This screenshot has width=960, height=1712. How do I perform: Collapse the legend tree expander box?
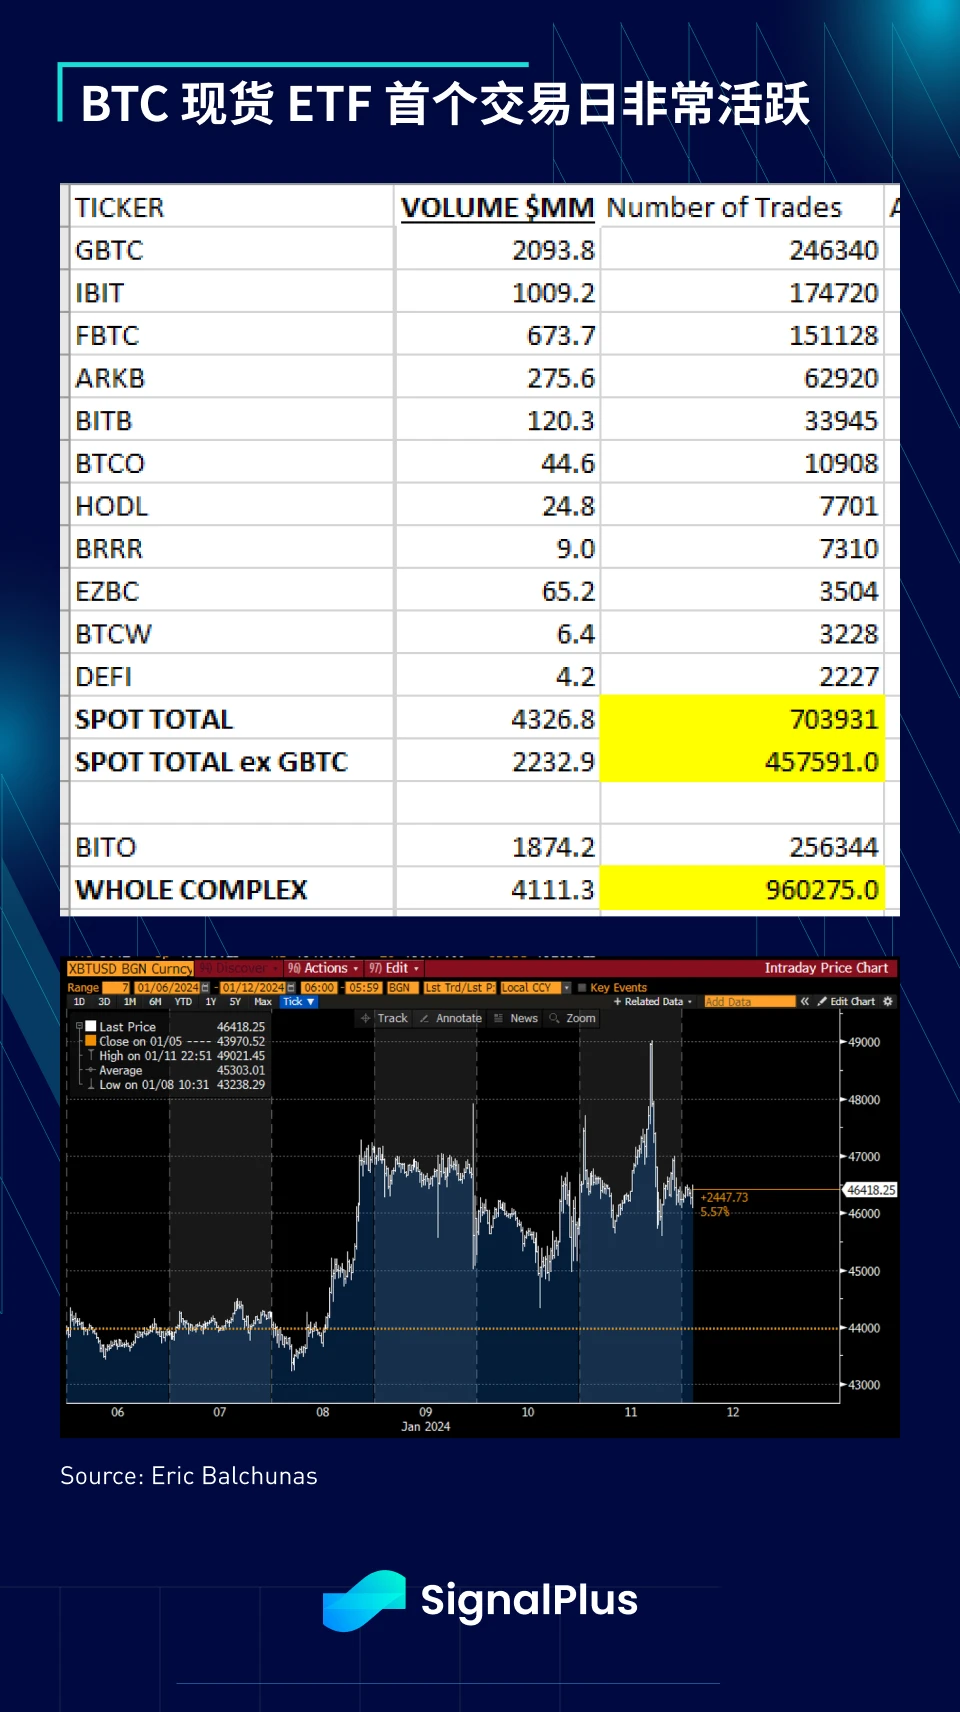click(x=79, y=1026)
